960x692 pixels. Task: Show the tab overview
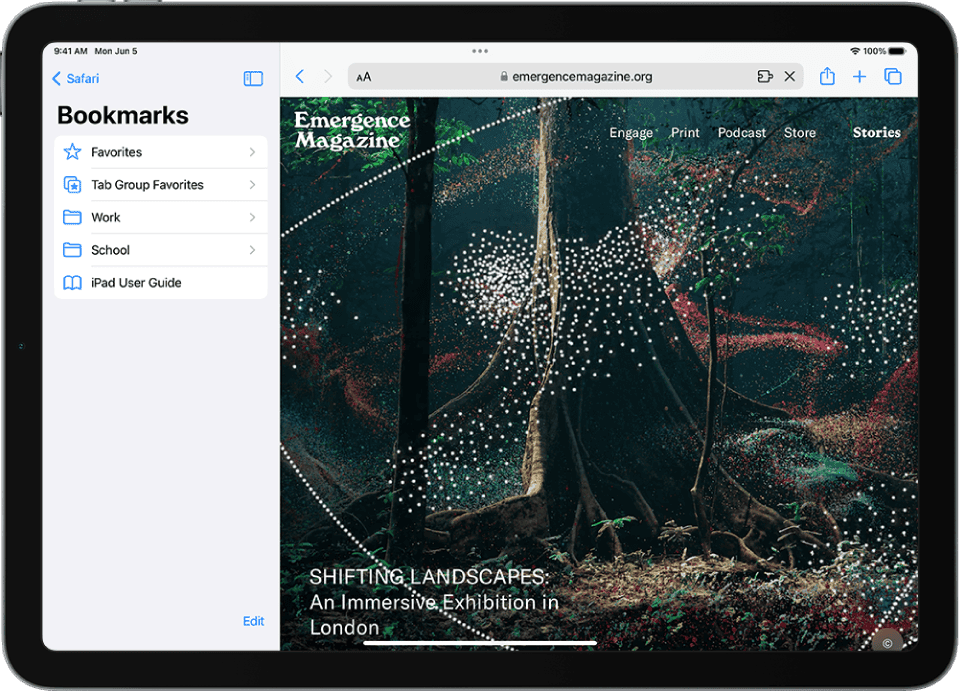click(x=893, y=76)
